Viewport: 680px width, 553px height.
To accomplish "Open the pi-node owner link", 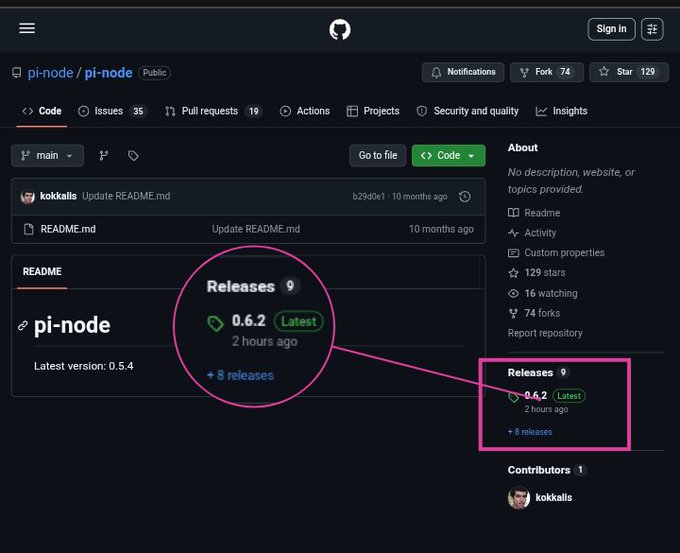I will [50, 73].
